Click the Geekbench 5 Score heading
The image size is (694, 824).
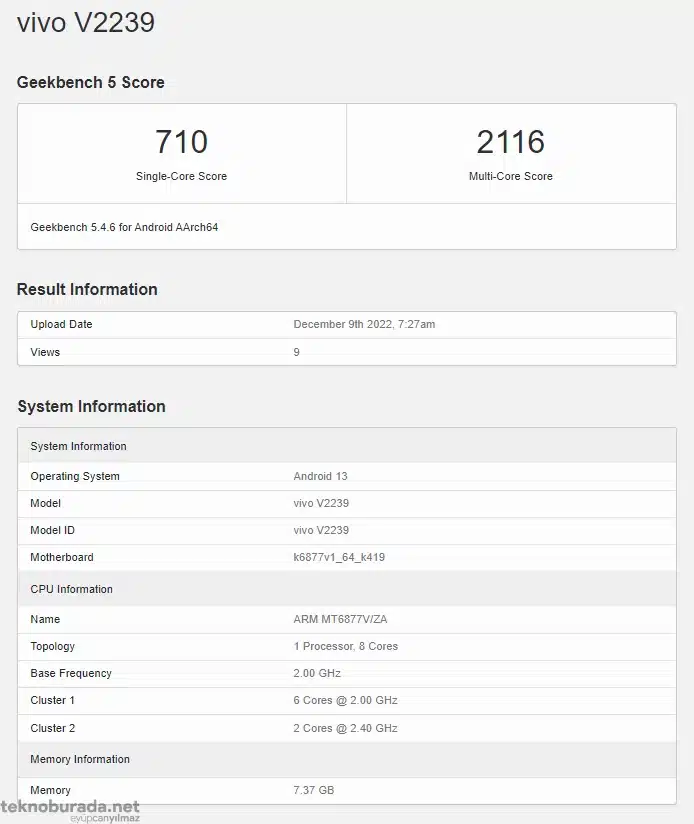[x=90, y=83]
